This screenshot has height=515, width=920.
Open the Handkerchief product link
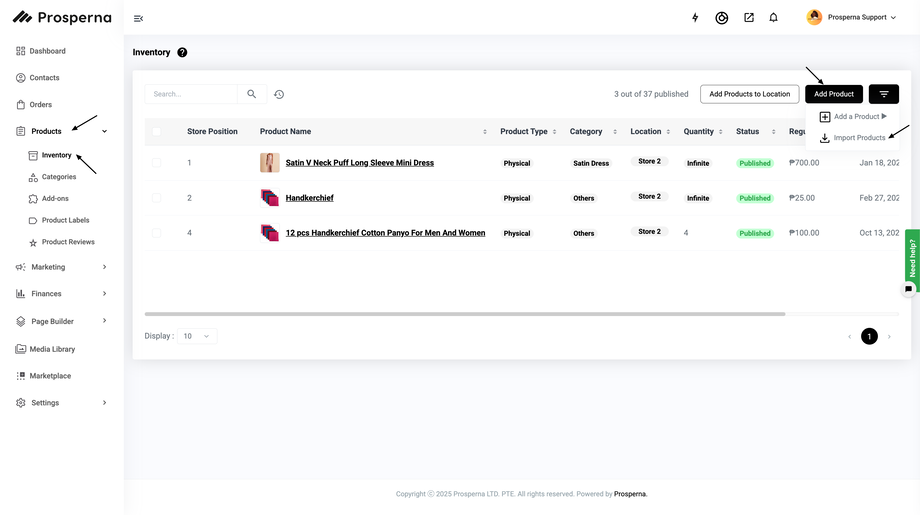pyautogui.click(x=309, y=198)
